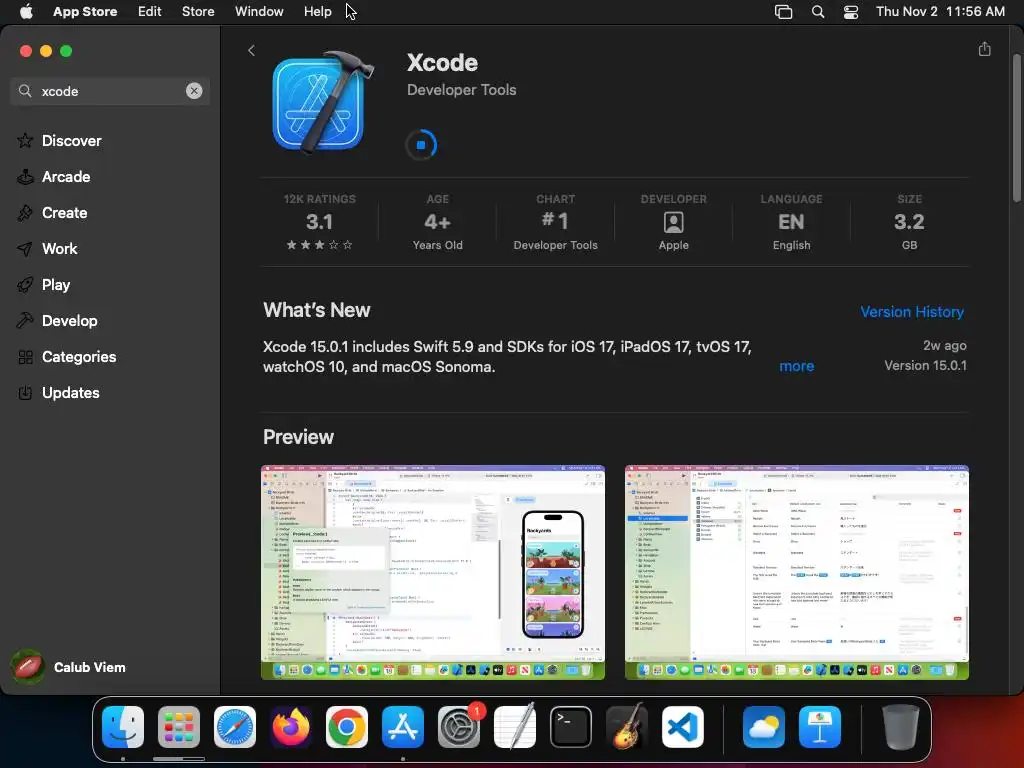
Task: Click the 3.1 star ratings summary
Action: point(319,222)
